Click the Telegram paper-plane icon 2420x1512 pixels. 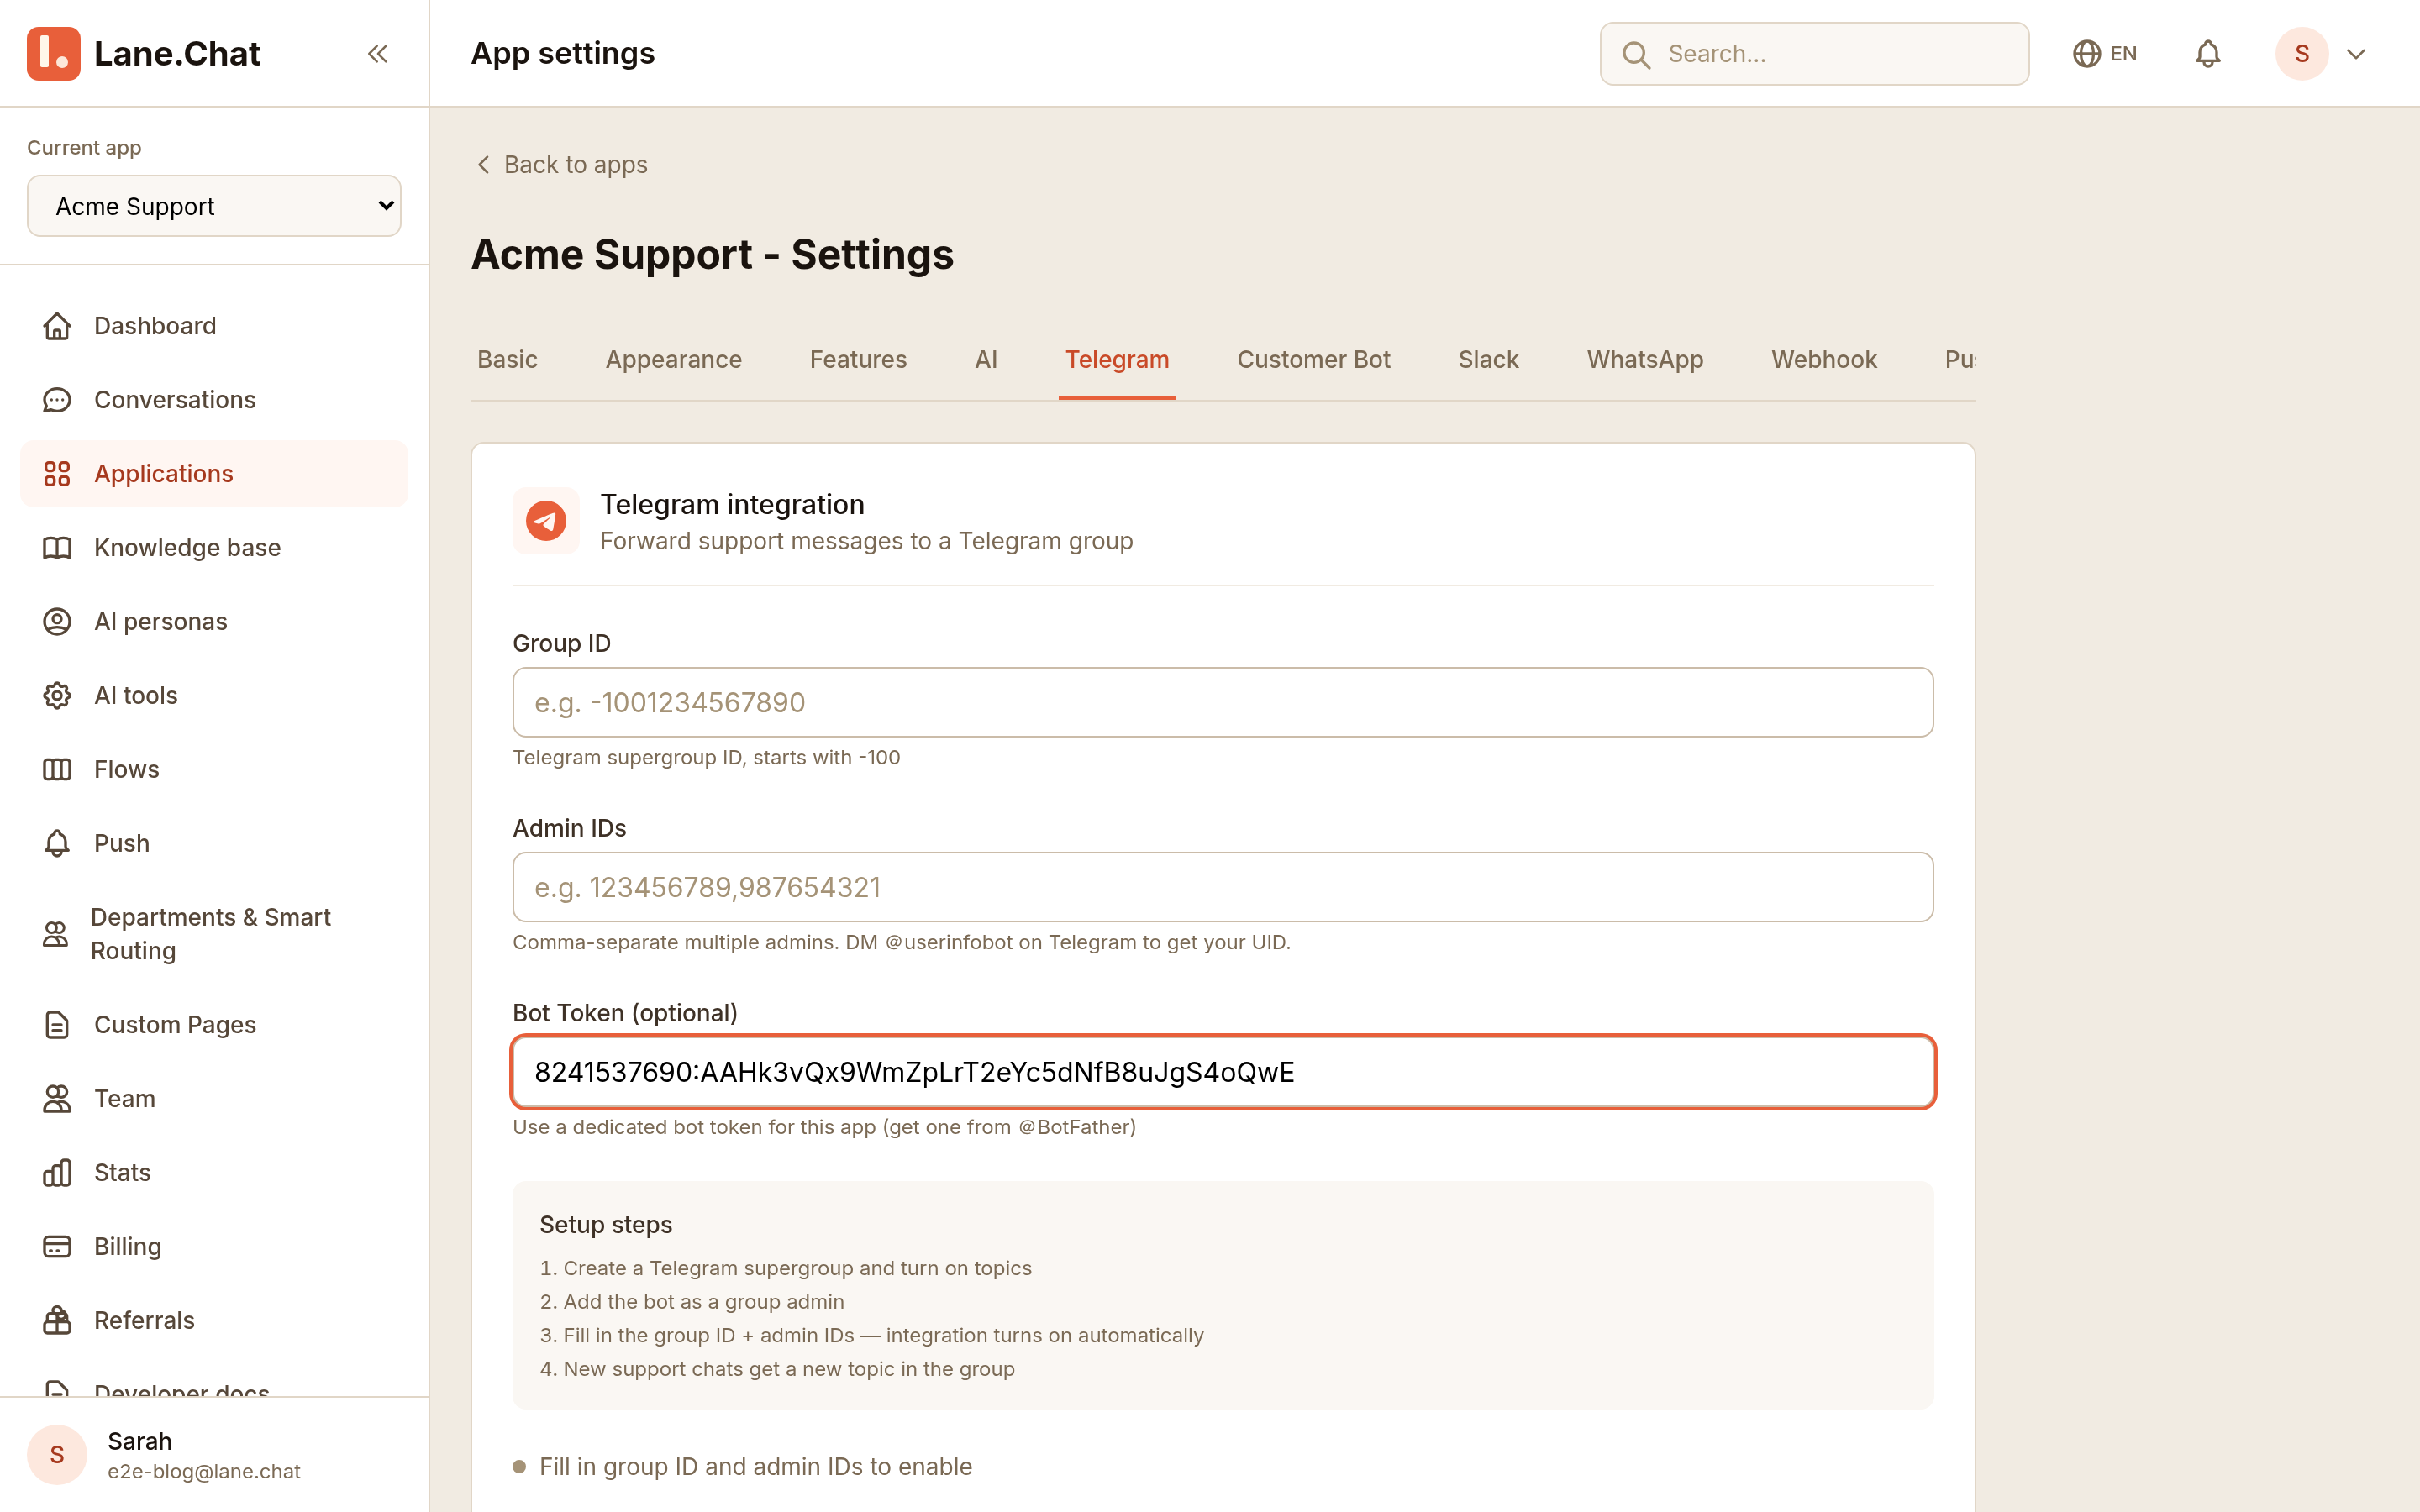click(x=546, y=521)
